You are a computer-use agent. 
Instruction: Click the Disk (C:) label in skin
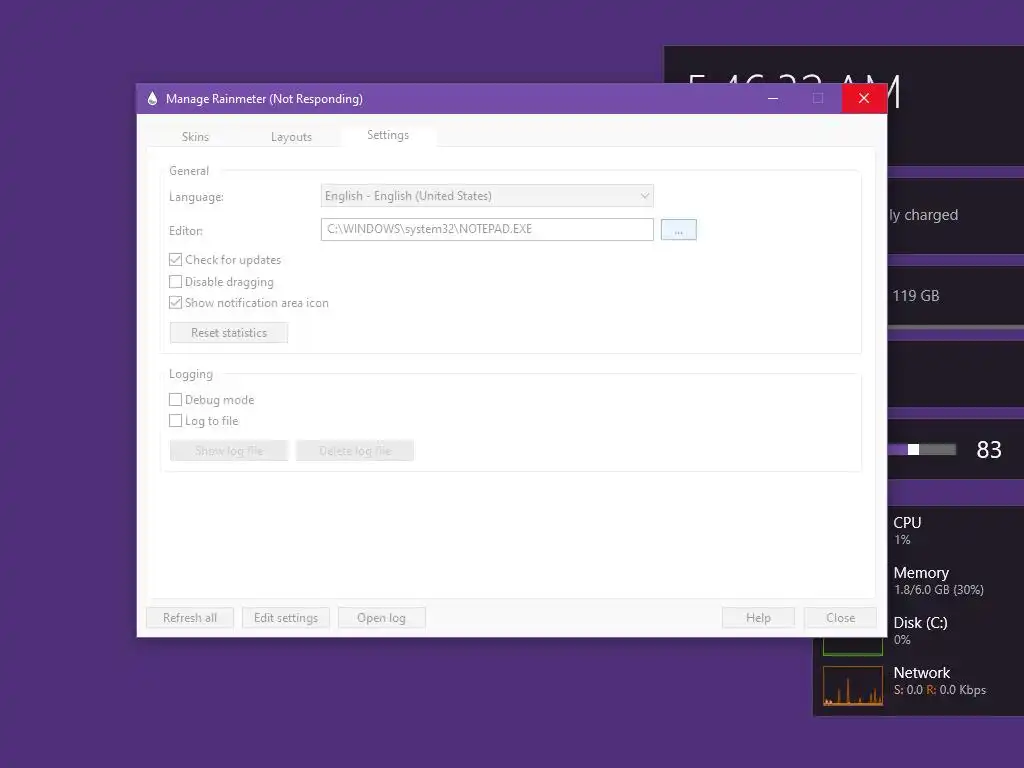pos(920,623)
